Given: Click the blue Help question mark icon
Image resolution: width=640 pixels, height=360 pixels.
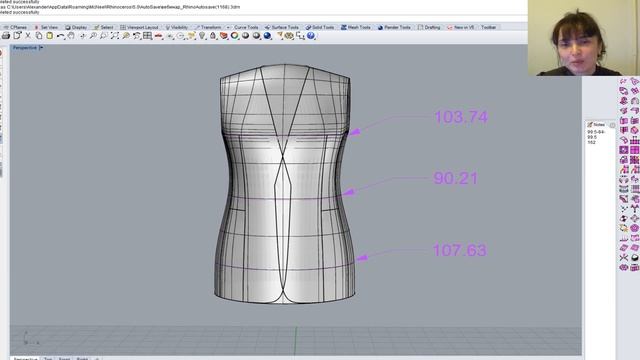Looking at the screenshot, I should [311, 36].
